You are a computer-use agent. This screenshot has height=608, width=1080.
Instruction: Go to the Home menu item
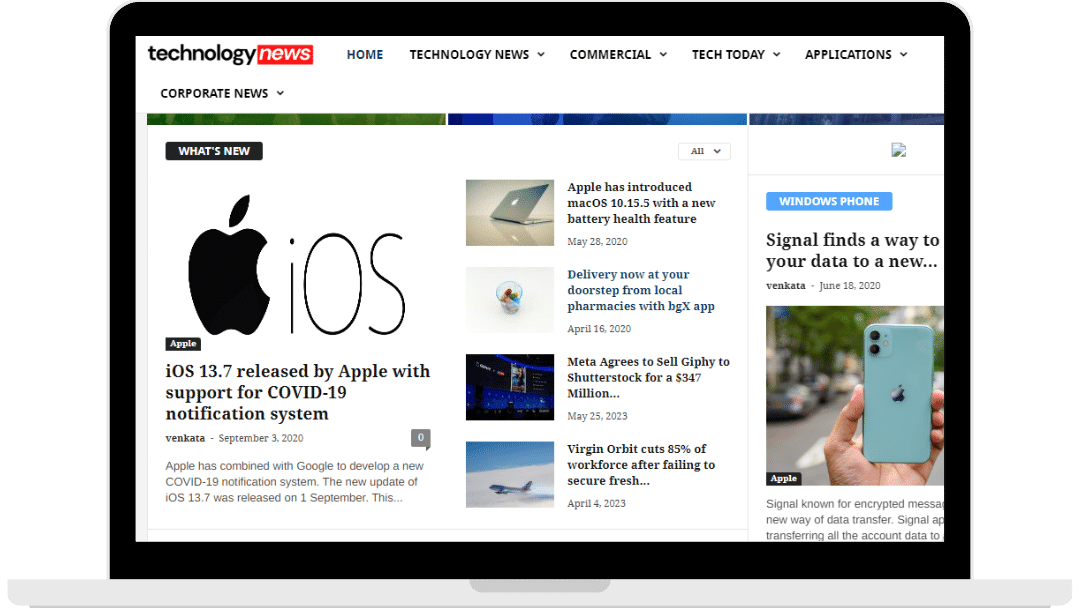click(365, 55)
